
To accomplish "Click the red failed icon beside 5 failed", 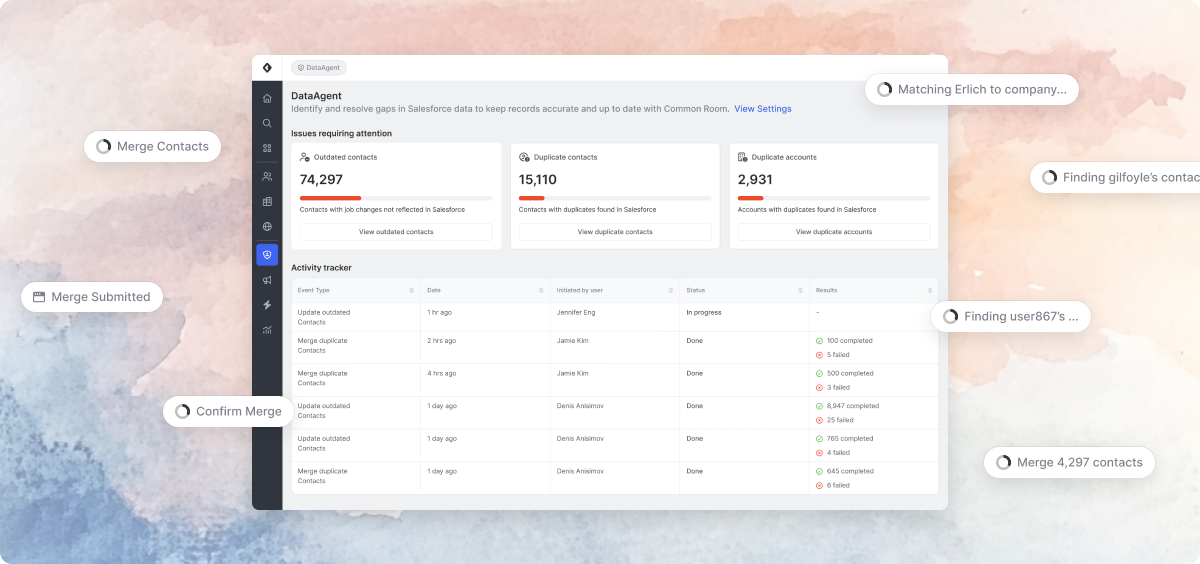I will coord(820,355).
